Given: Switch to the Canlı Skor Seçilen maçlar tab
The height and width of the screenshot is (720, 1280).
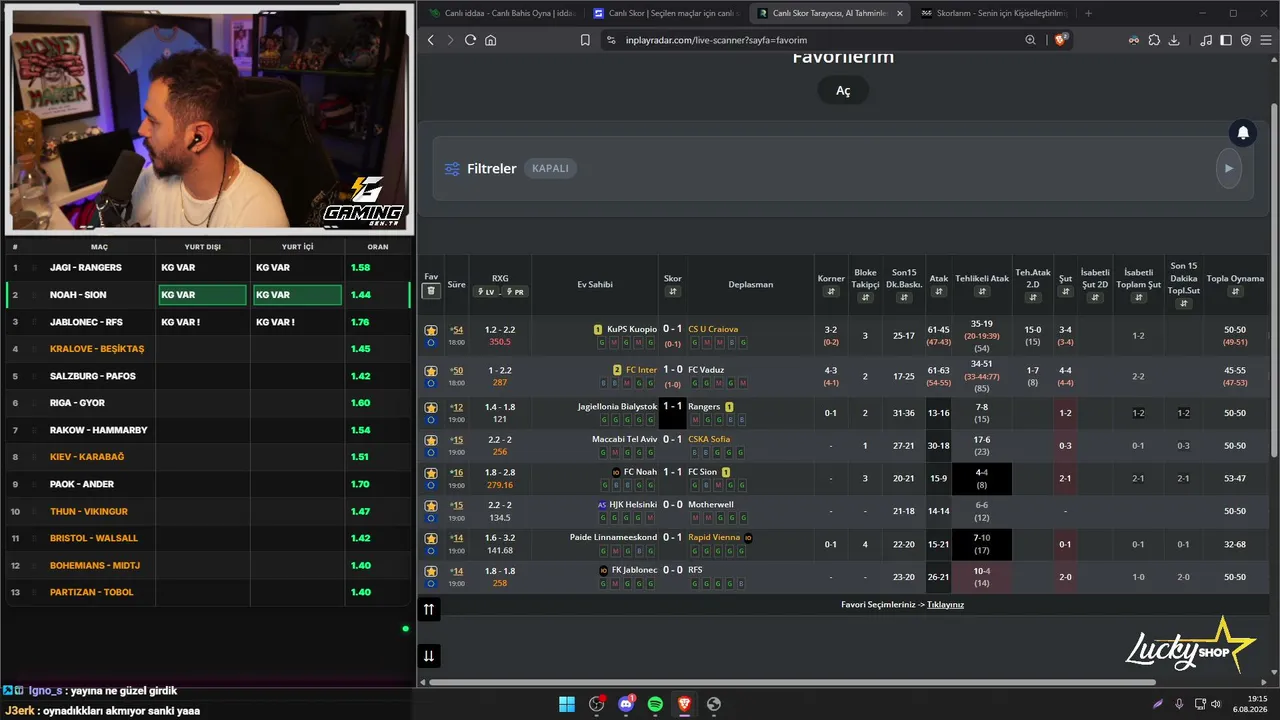Looking at the screenshot, I should 666,13.
